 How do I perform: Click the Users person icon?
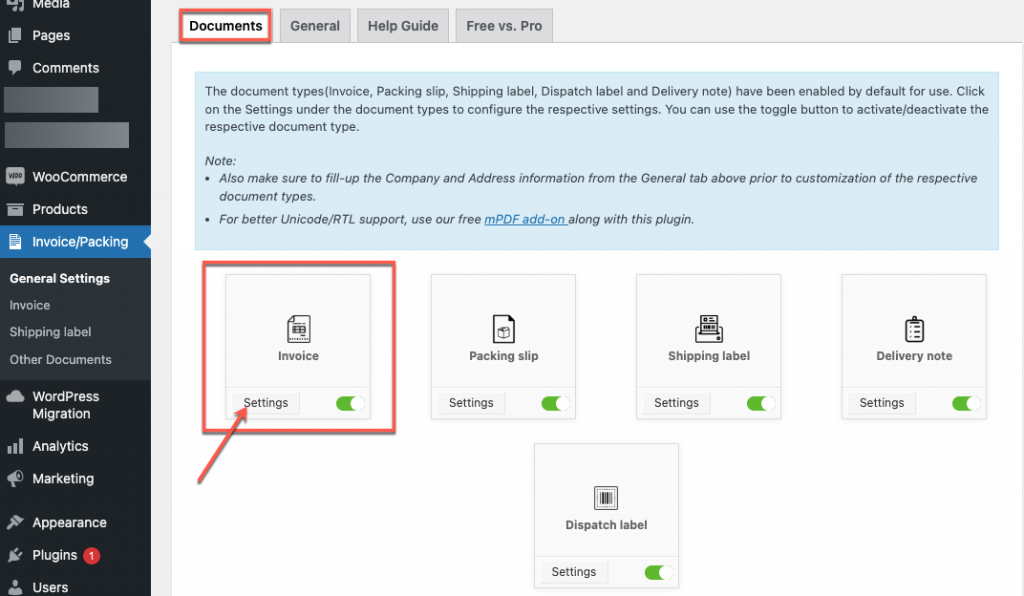pyautogui.click(x=15, y=587)
